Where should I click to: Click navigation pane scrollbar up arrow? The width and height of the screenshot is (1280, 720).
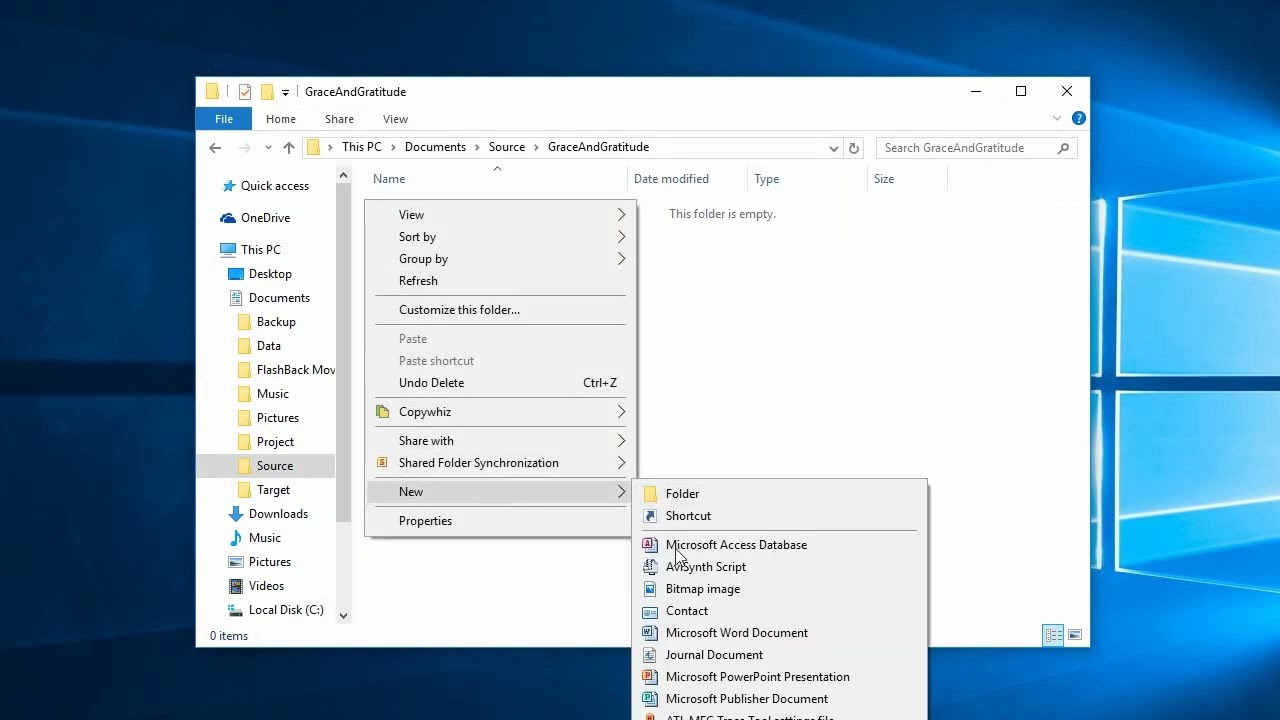click(343, 176)
